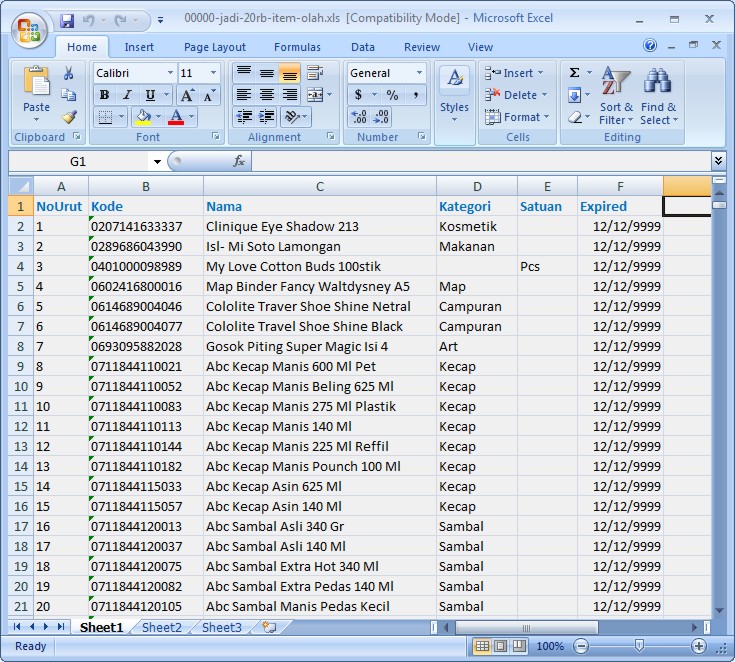
Task: Click the Increase Decimal icon
Action: point(359,117)
